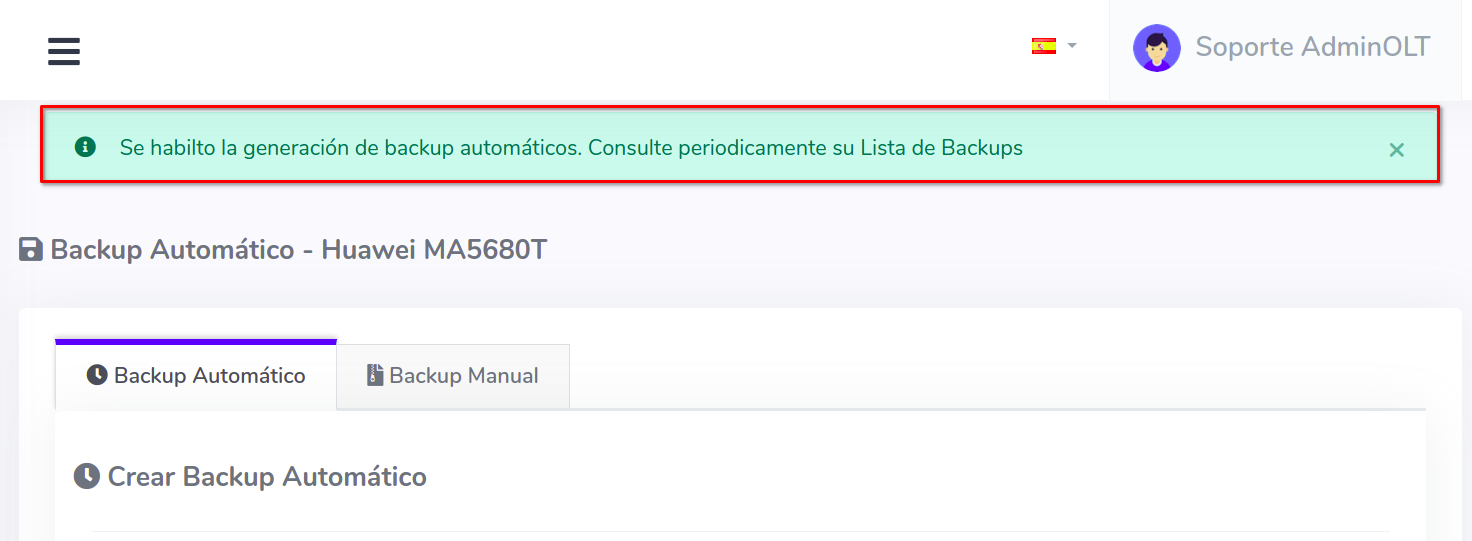Click the zip file icon in Backup Manual tab

point(375,376)
